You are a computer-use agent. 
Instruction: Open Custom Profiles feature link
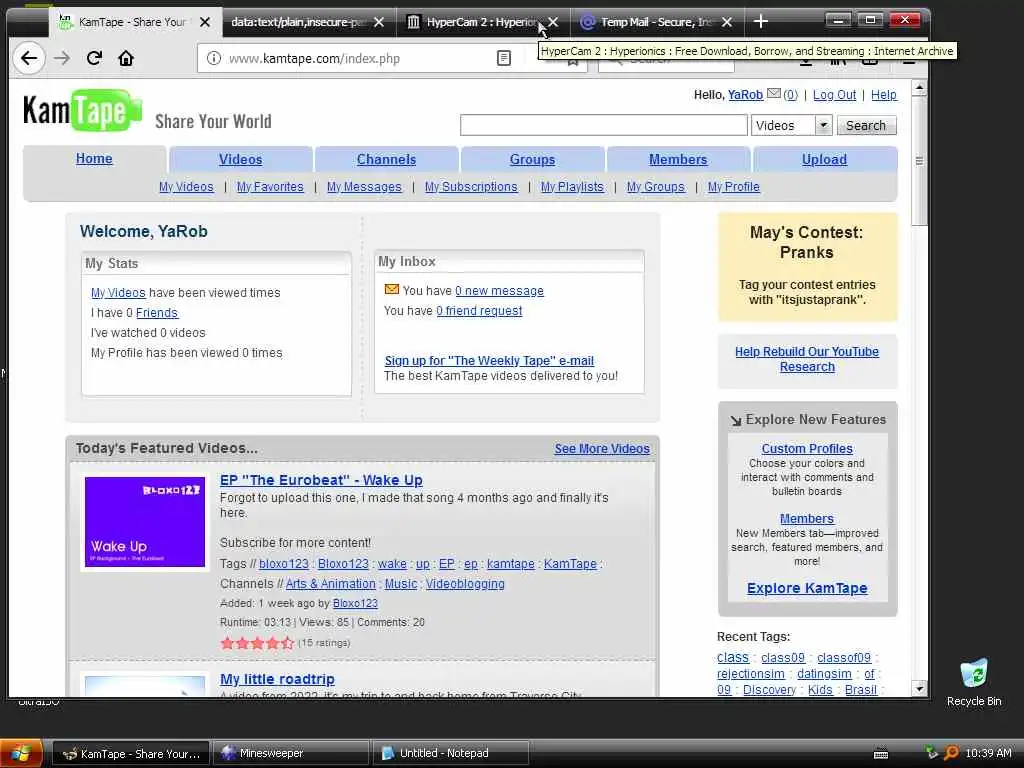pos(807,449)
